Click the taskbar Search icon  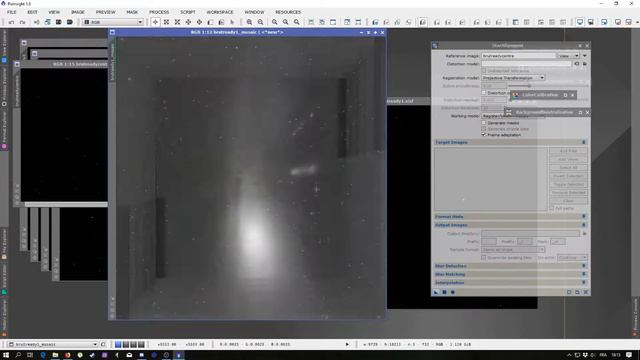(x=18, y=355)
